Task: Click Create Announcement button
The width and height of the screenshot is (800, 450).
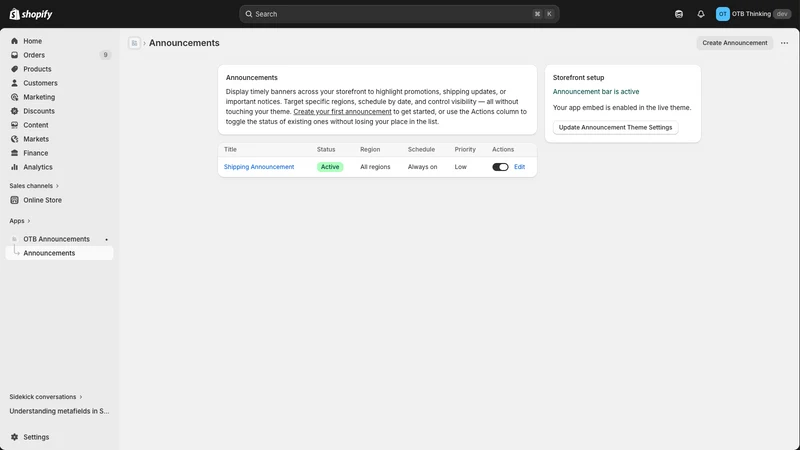Action: pos(735,43)
